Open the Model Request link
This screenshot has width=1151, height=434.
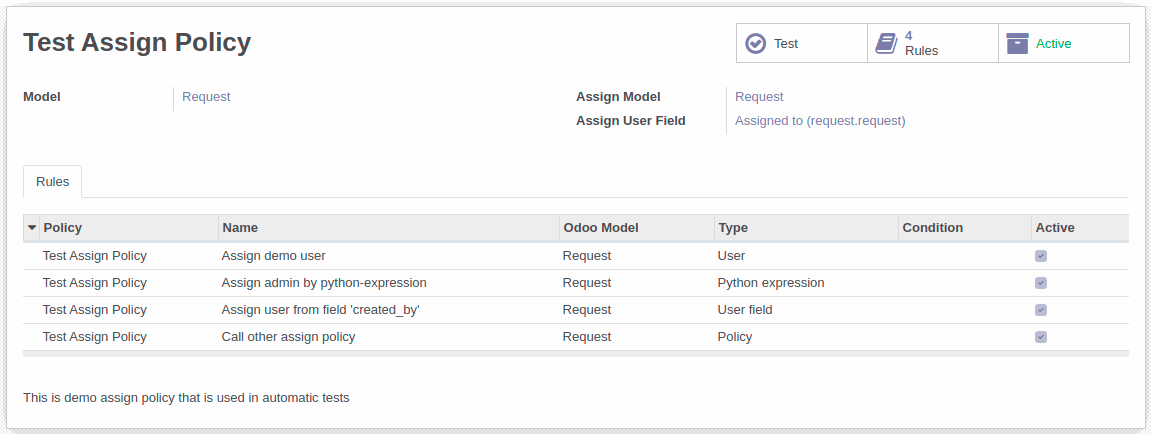(206, 96)
